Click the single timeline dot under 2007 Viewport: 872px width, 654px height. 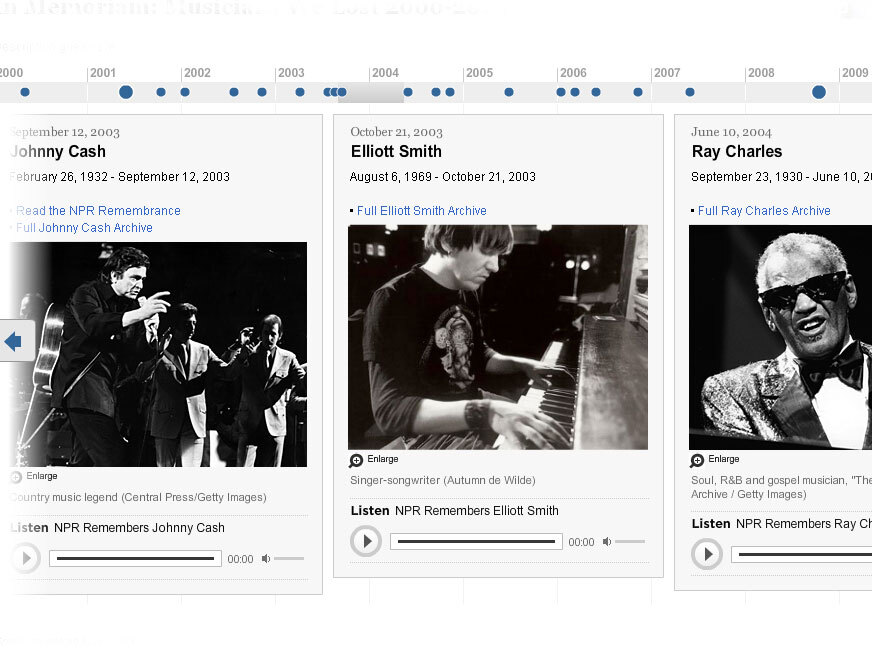[689, 92]
